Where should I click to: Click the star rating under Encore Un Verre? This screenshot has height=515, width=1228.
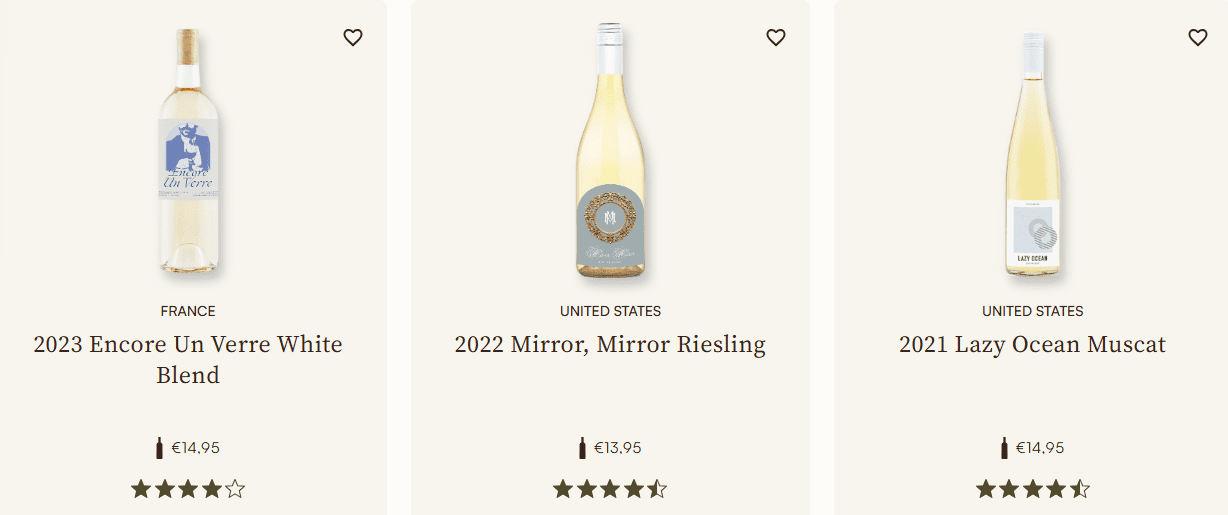[x=188, y=489]
